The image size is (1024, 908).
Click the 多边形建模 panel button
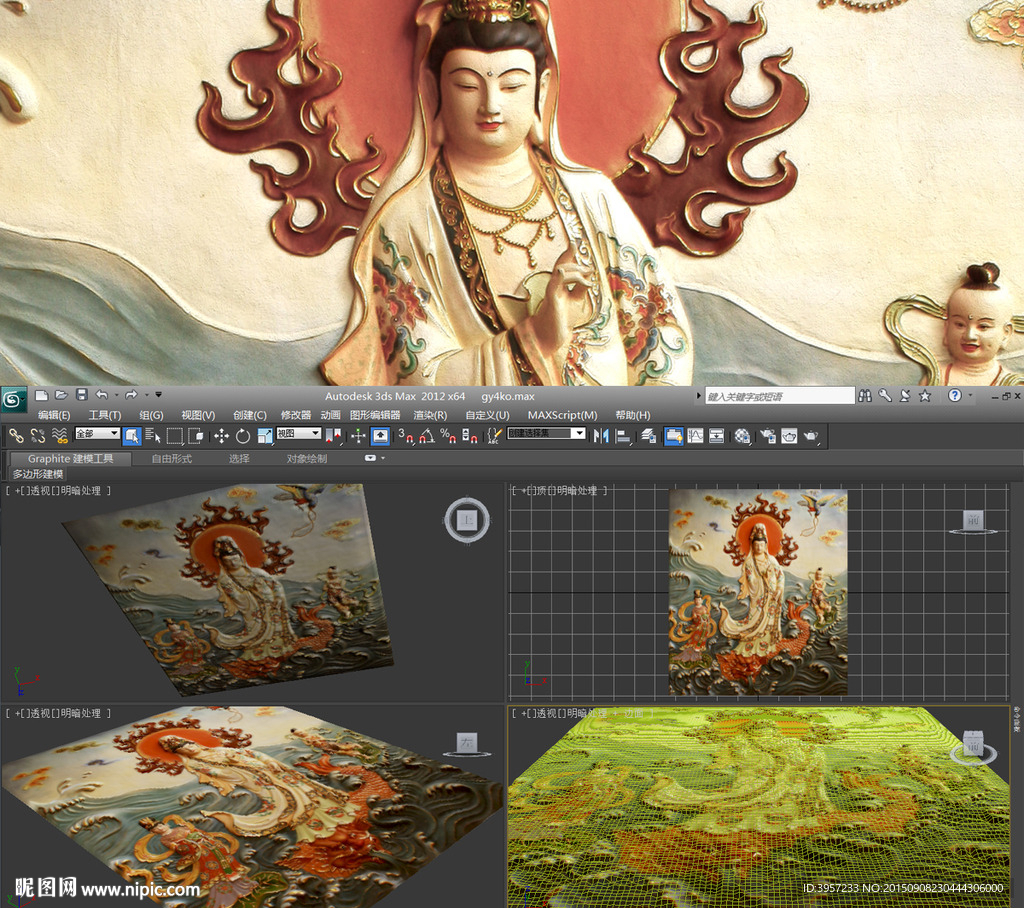[x=38, y=474]
